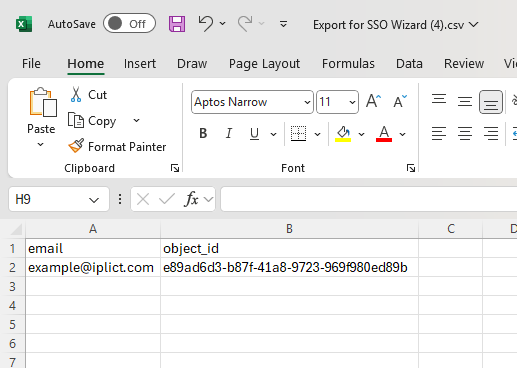Open the Aptos Narrow font dropdown
517x368 pixels.
(307, 102)
